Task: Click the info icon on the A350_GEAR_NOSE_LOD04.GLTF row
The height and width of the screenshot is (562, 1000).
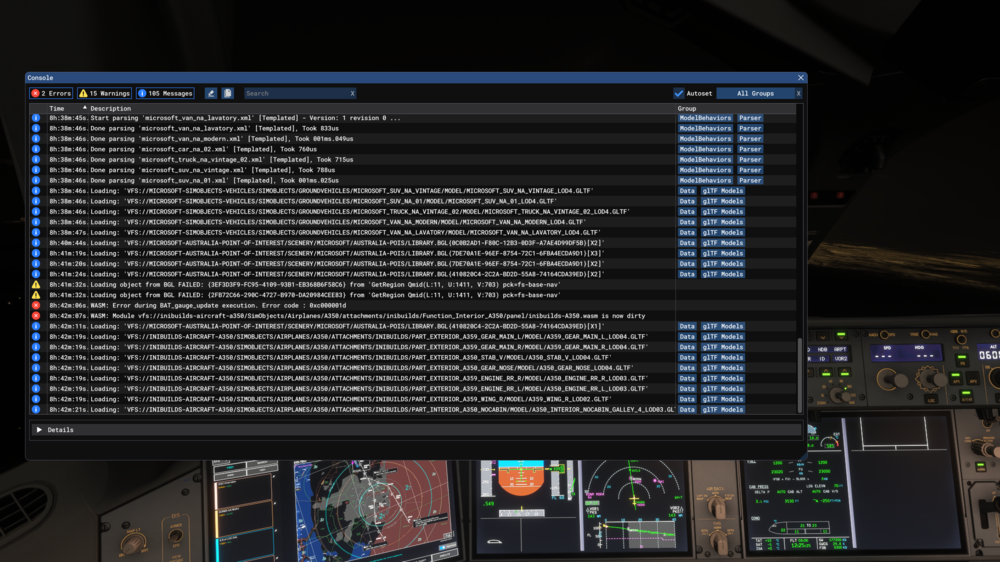Action: pyautogui.click(x=36, y=368)
